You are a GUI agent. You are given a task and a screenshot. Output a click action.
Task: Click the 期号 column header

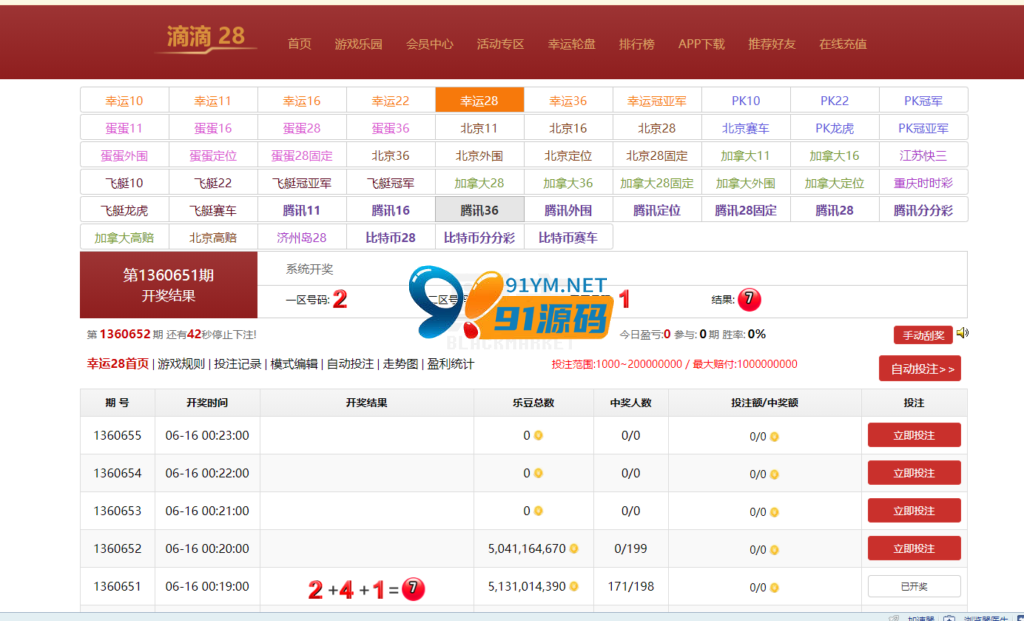[x=118, y=403]
